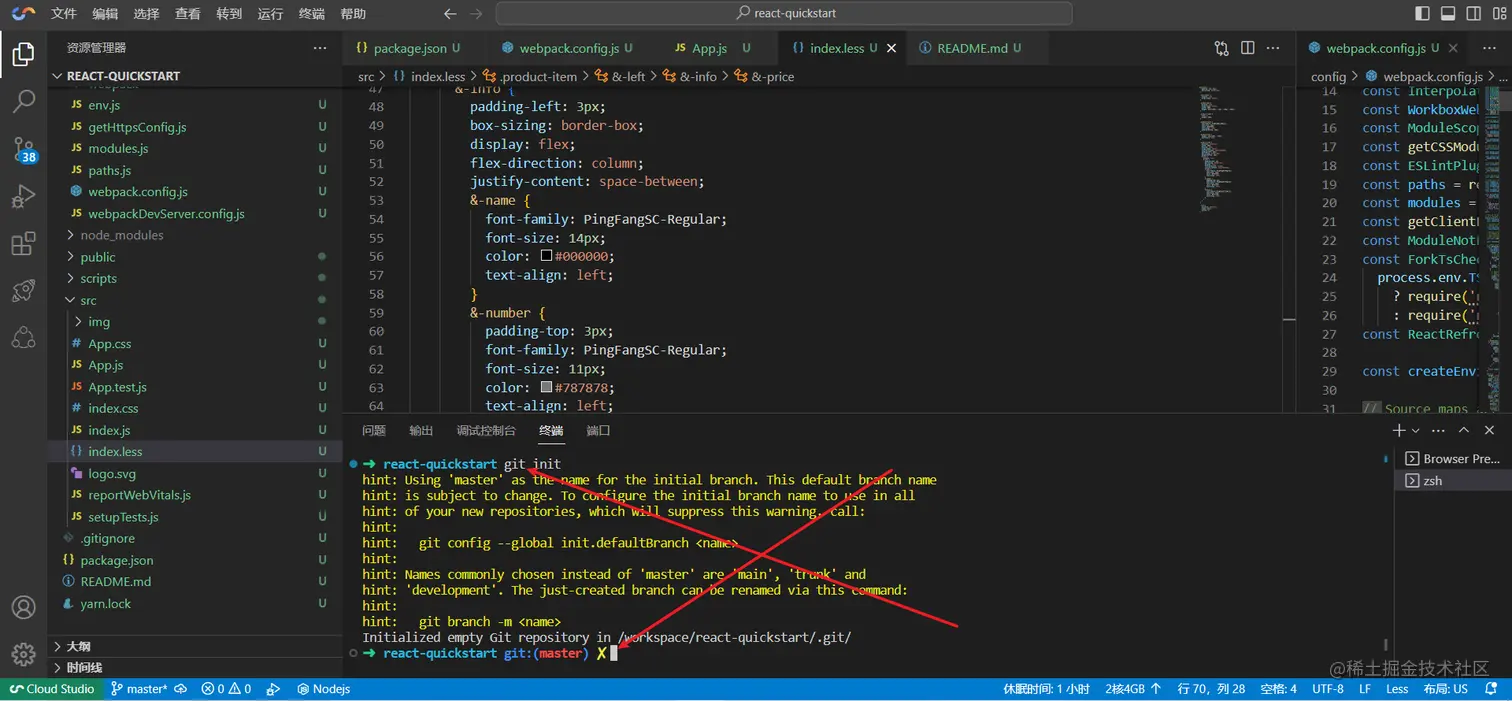Switch to the 调试控制台 debug console tab
1512x701 pixels.
(486, 431)
